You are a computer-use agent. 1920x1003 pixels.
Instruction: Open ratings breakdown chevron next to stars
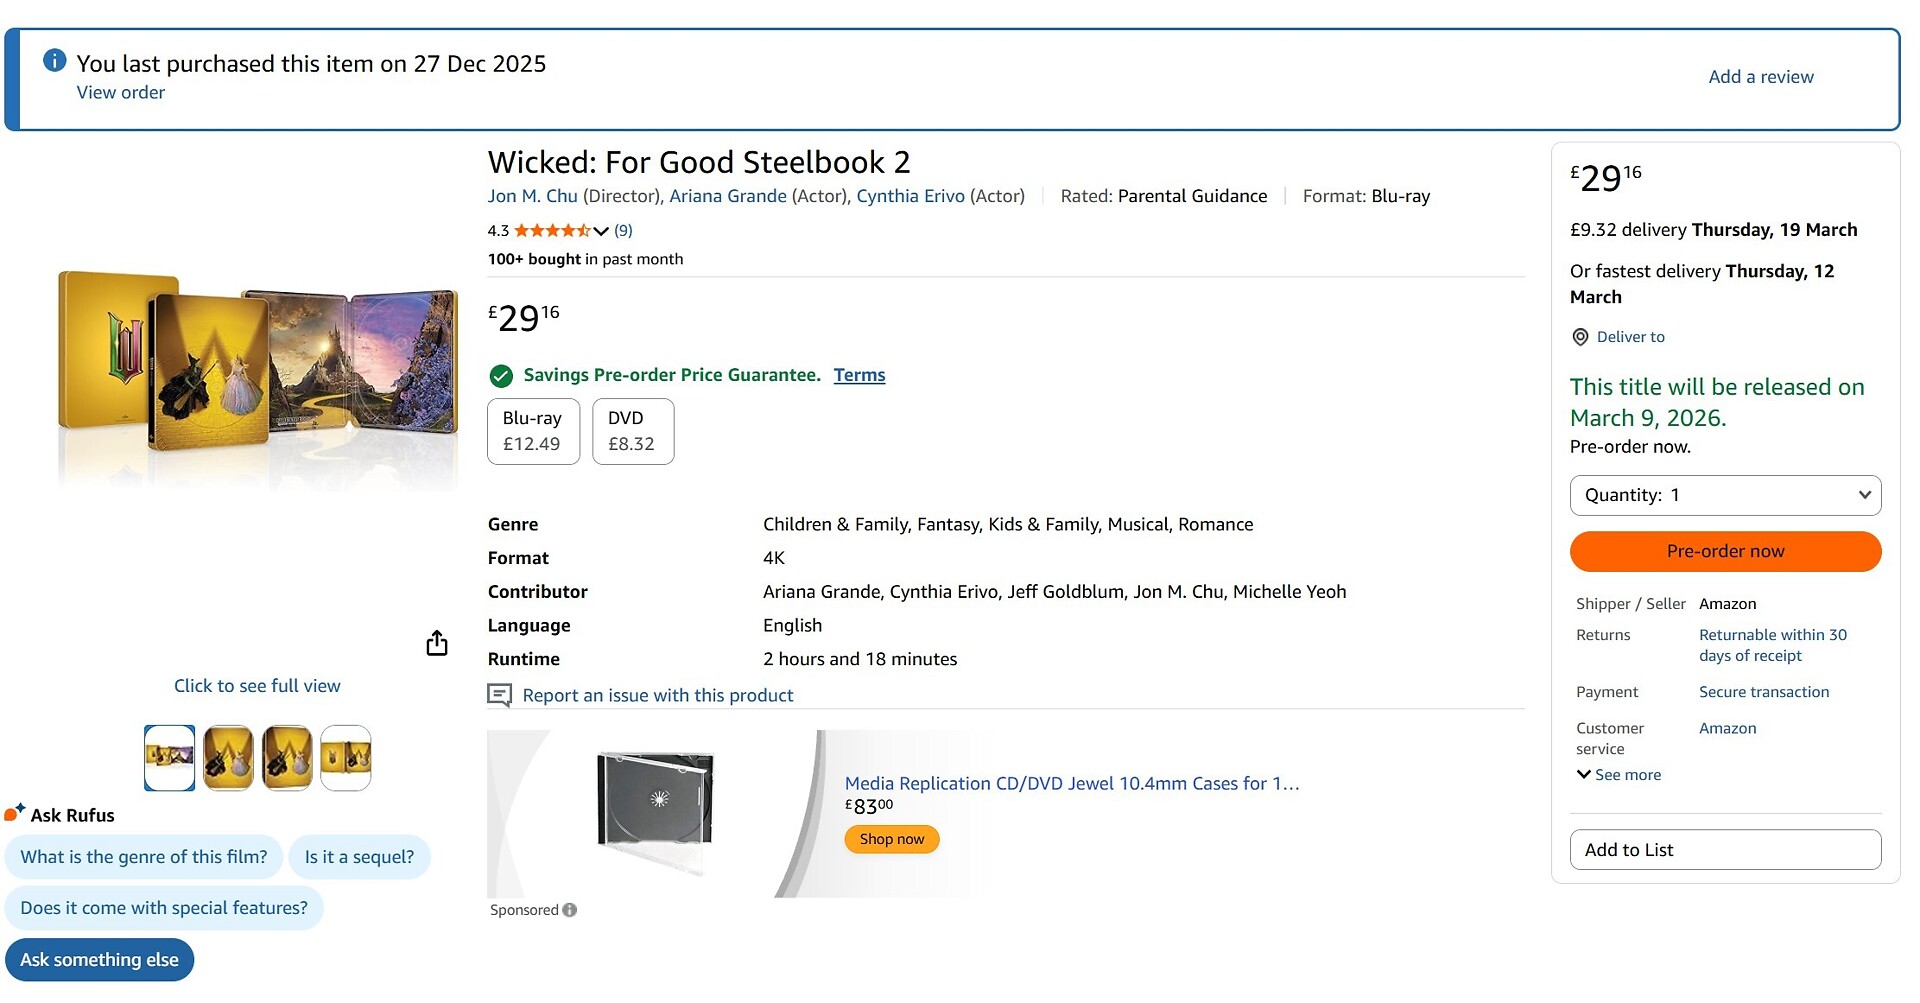click(601, 231)
